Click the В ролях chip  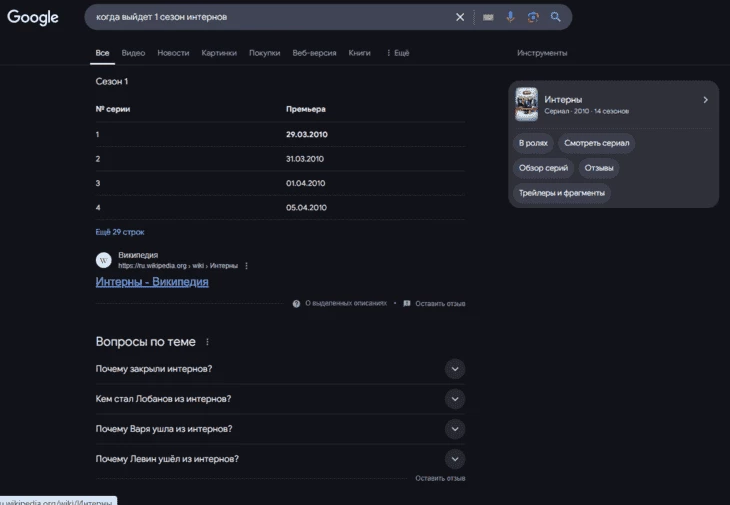(x=533, y=143)
